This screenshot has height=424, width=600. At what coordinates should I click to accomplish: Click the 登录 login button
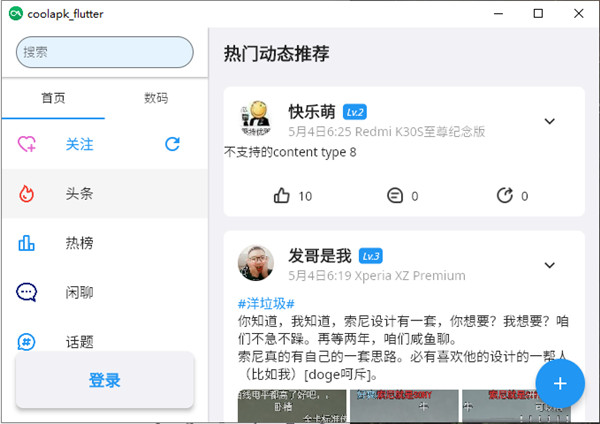[x=104, y=380]
